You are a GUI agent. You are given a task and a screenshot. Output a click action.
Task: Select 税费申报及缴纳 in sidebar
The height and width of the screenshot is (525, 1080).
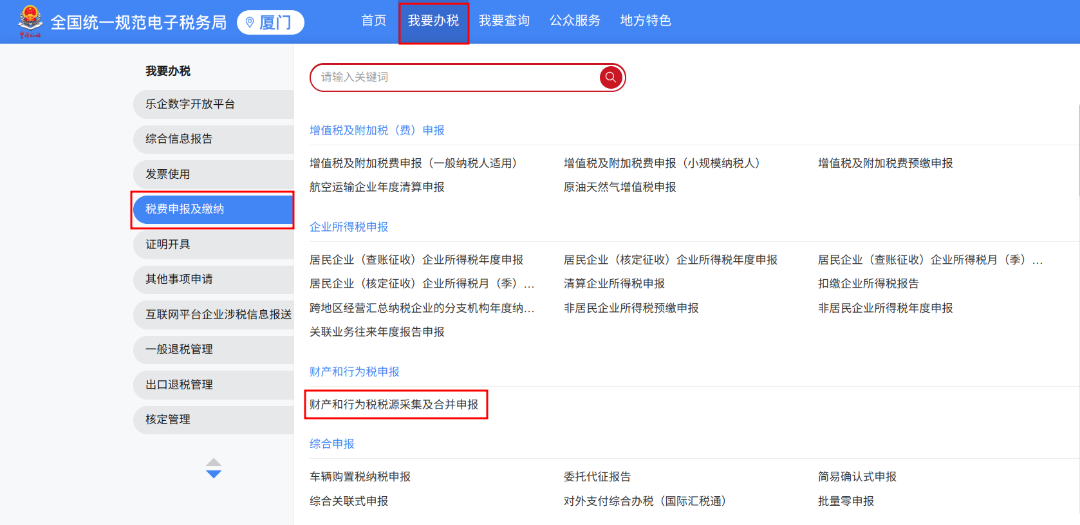tap(214, 209)
